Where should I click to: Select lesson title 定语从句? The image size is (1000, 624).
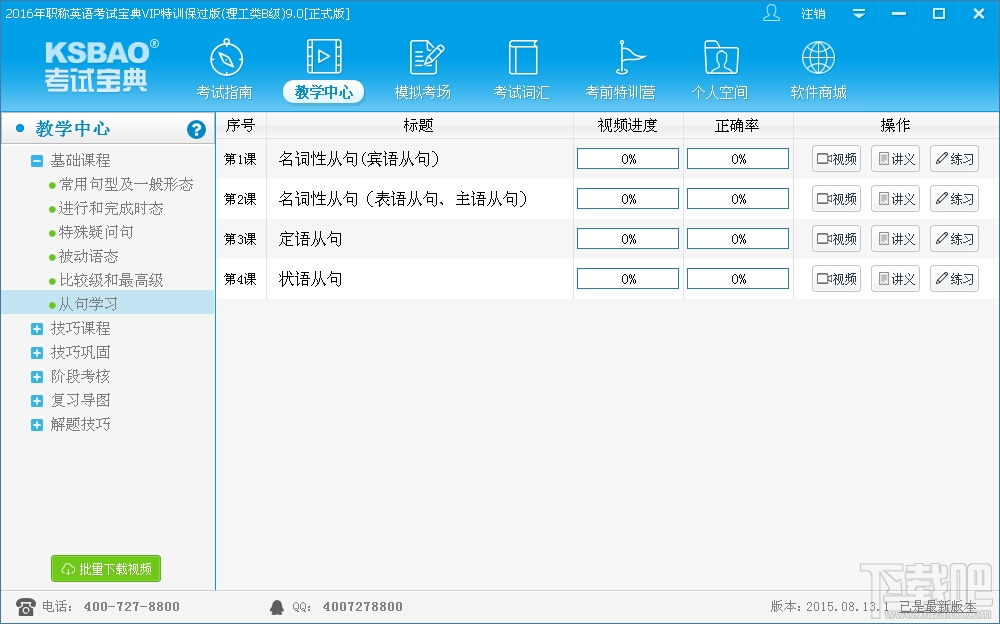[311, 239]
